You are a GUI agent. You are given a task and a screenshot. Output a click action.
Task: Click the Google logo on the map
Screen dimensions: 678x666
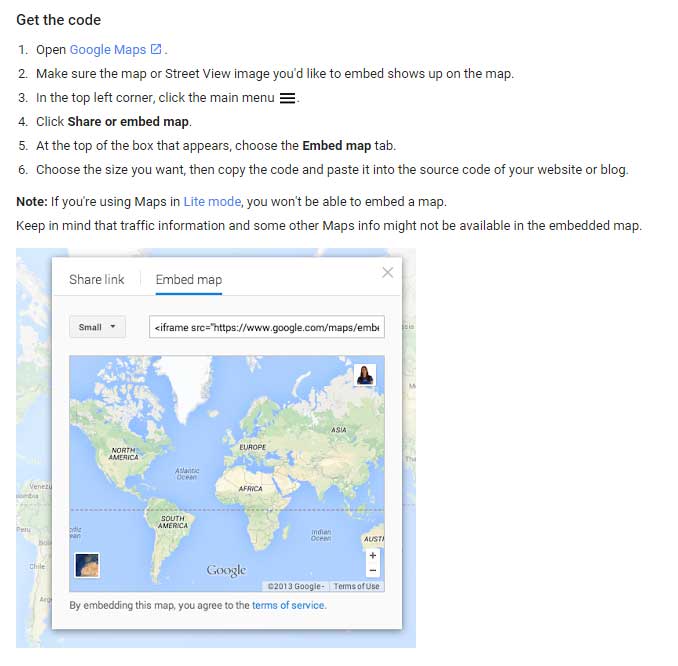226,570
